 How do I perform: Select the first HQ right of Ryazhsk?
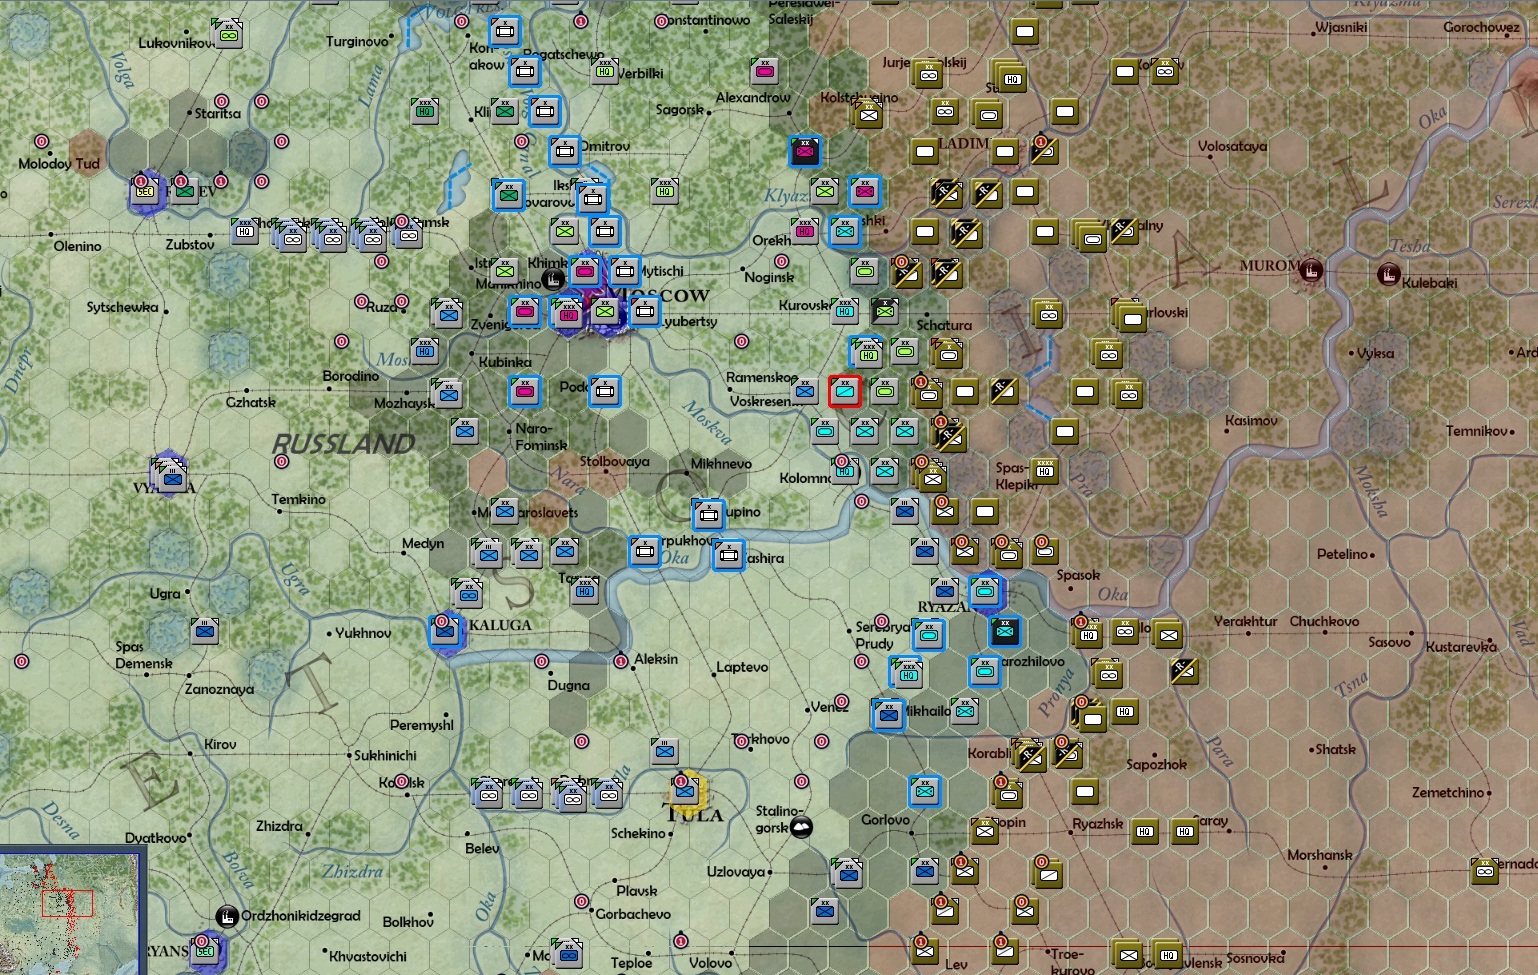coord(1145,831)
